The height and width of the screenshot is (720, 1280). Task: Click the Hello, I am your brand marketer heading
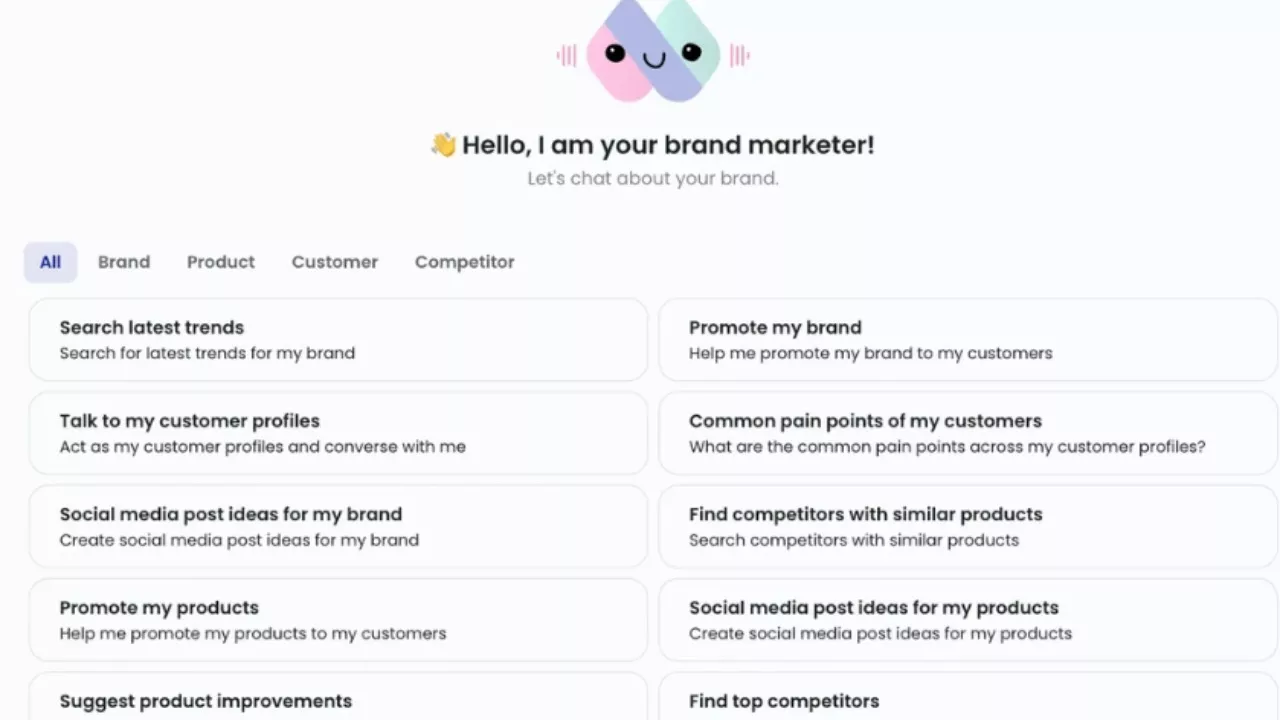(x=667, y=145)
